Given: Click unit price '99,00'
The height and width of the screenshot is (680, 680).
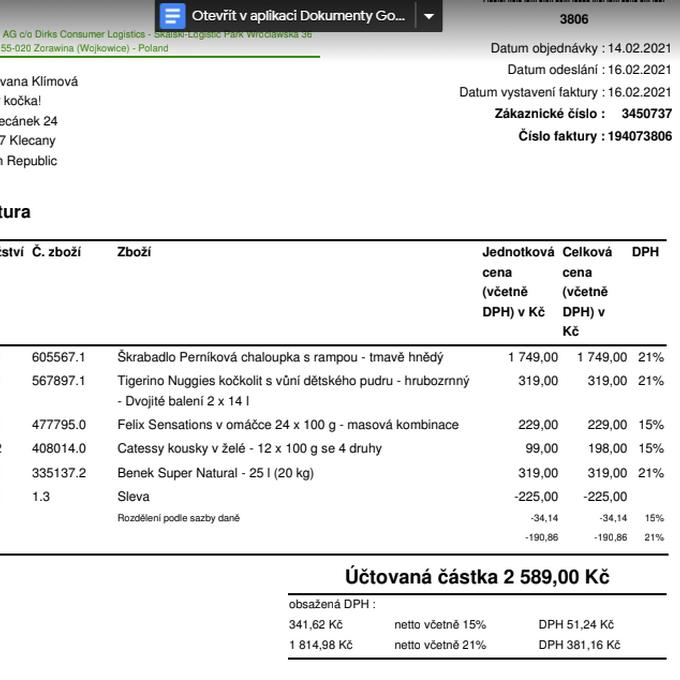Looking at the screenshot, I should [x=542, y=448].
